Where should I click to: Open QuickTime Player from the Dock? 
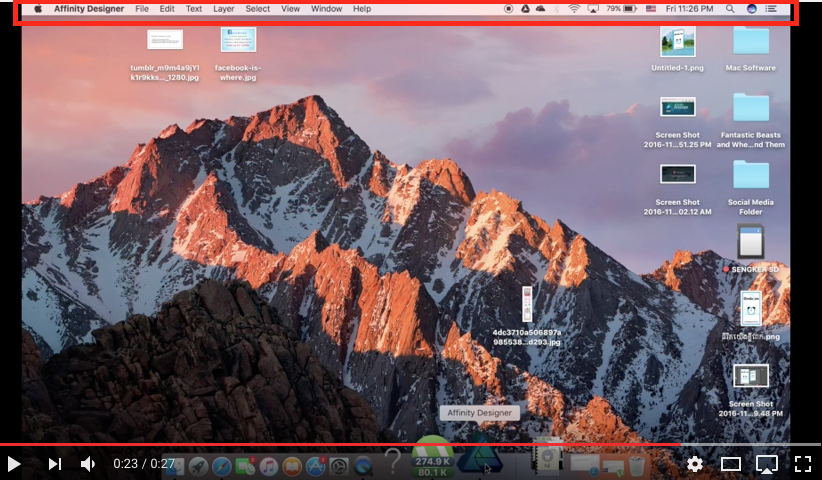[x=363, y=466]
